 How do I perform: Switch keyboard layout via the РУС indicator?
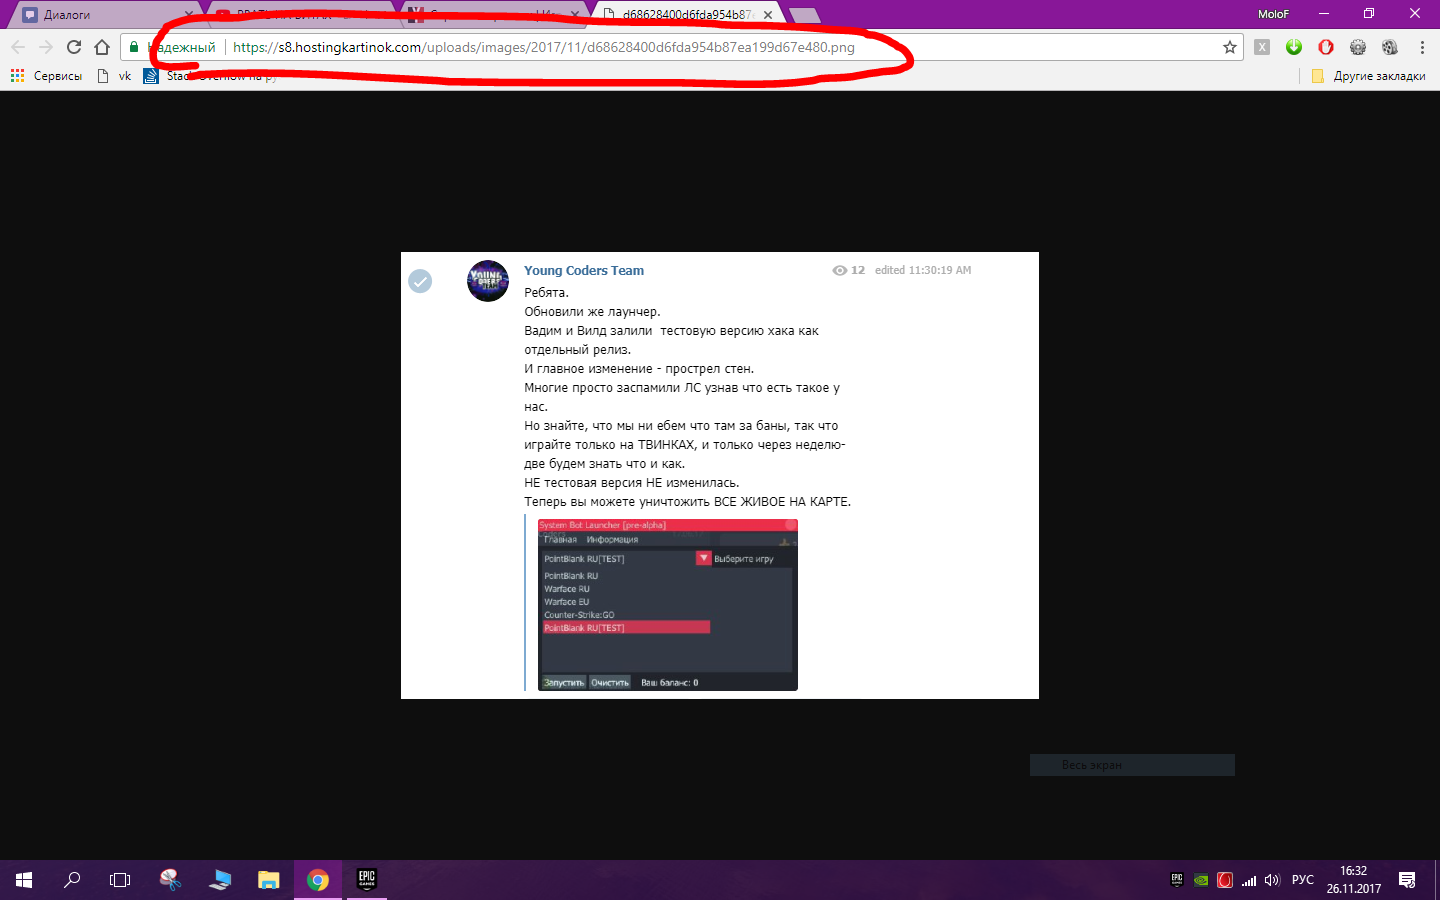pyautogui.click(x=1302, y=879)
